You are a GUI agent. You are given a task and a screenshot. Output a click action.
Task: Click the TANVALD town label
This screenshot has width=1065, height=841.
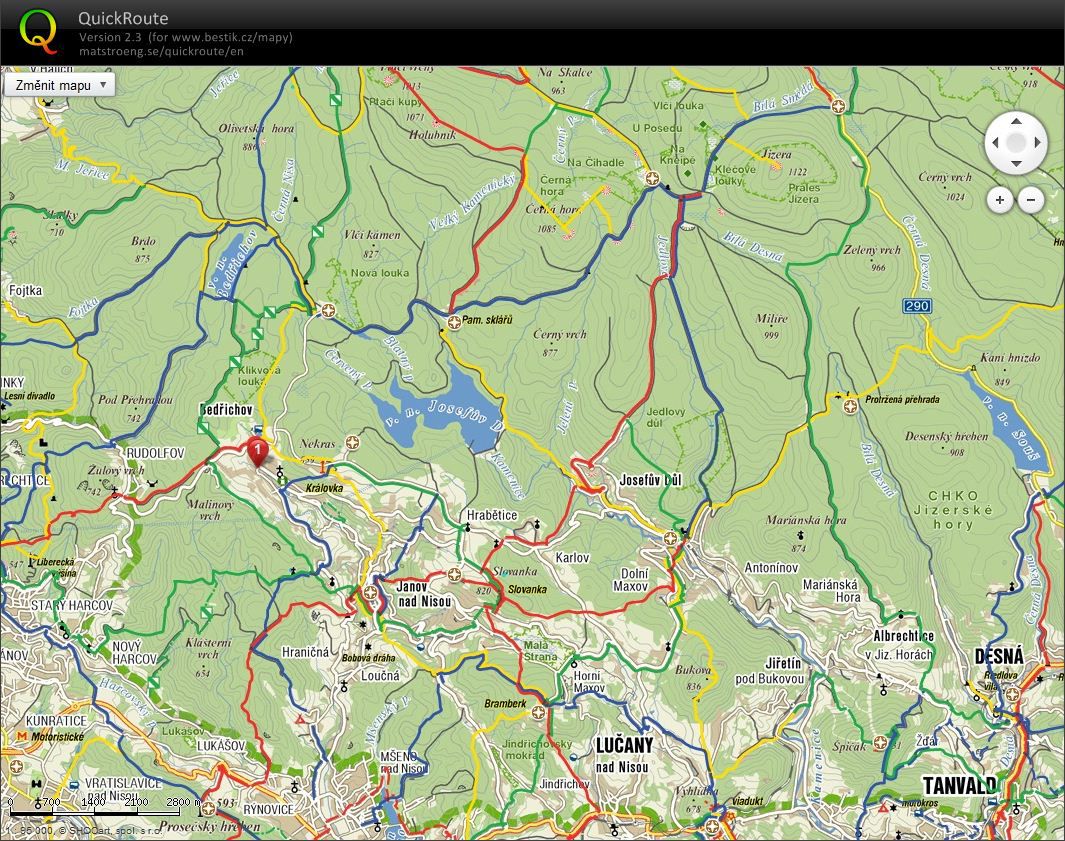[x=959, y=786]
